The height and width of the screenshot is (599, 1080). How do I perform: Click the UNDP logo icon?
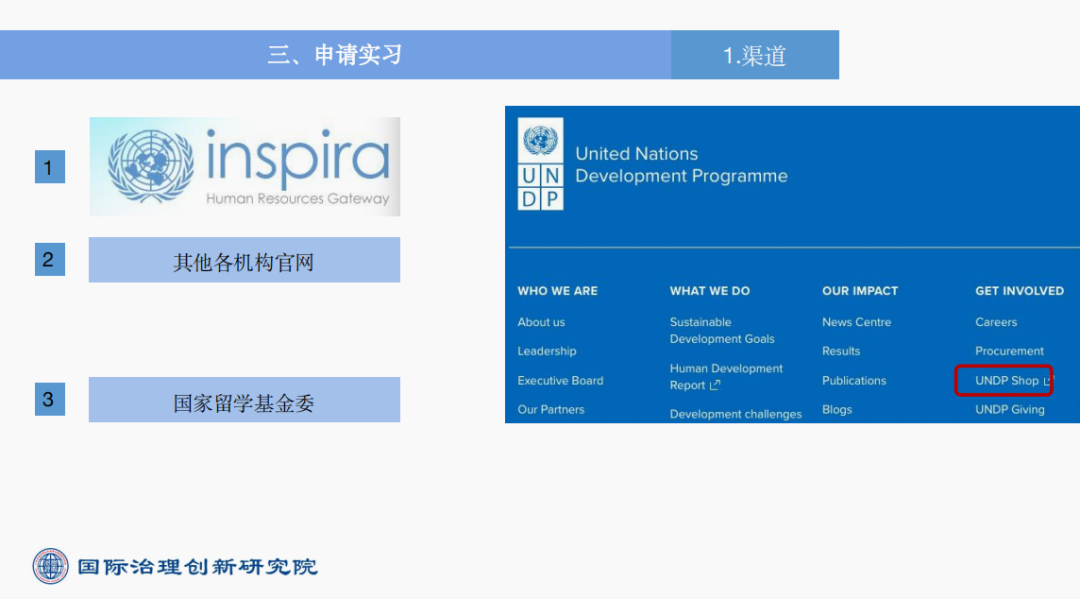click(x=540, y=164)
